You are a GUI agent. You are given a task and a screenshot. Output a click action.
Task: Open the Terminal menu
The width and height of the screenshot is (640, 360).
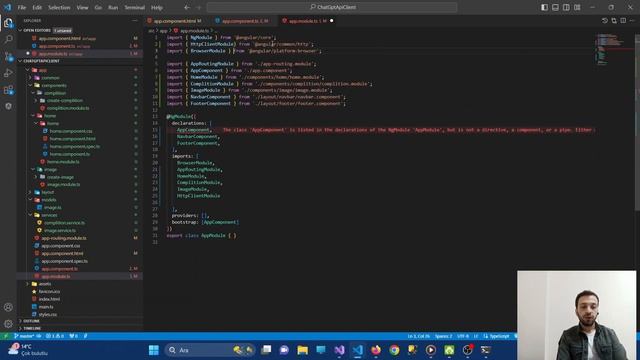[135, 7]
